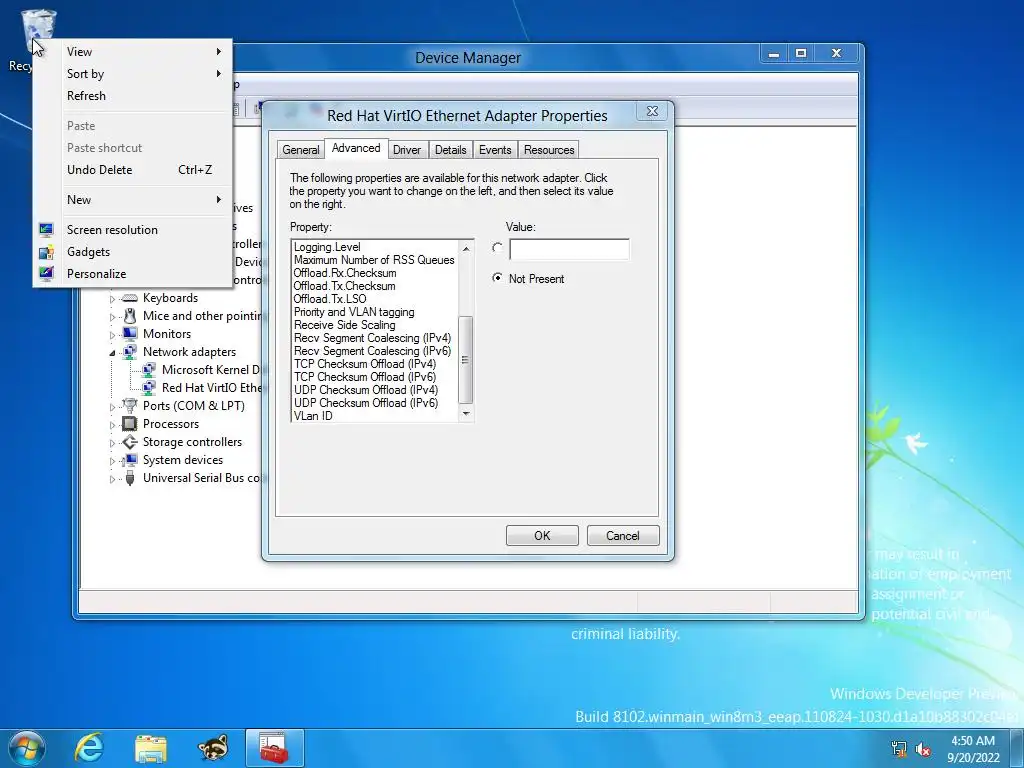Click the Universal Serial Bus icon
Screen dimensions: 1024x768
130,478
